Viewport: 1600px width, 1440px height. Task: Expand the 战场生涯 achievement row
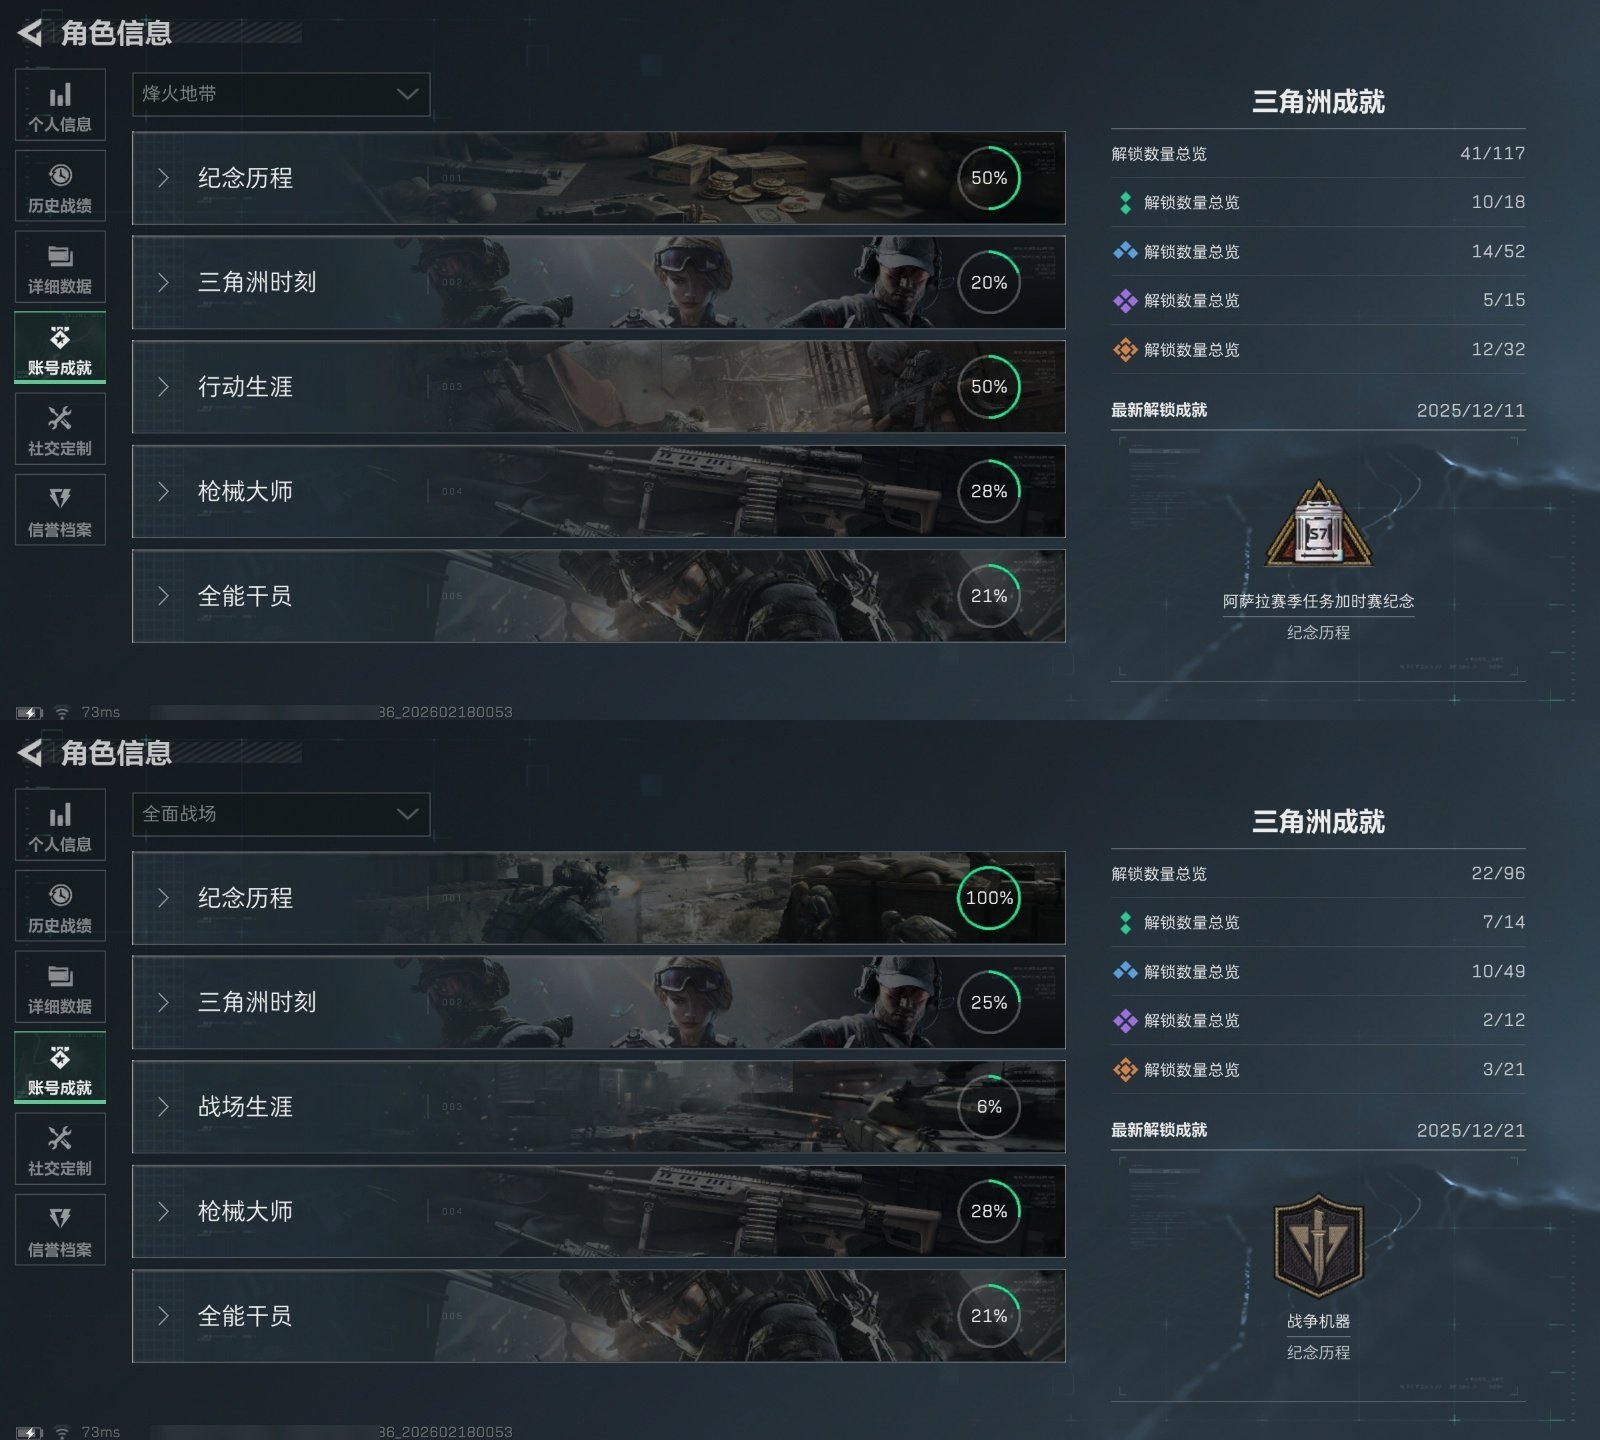pos(598,1107)
